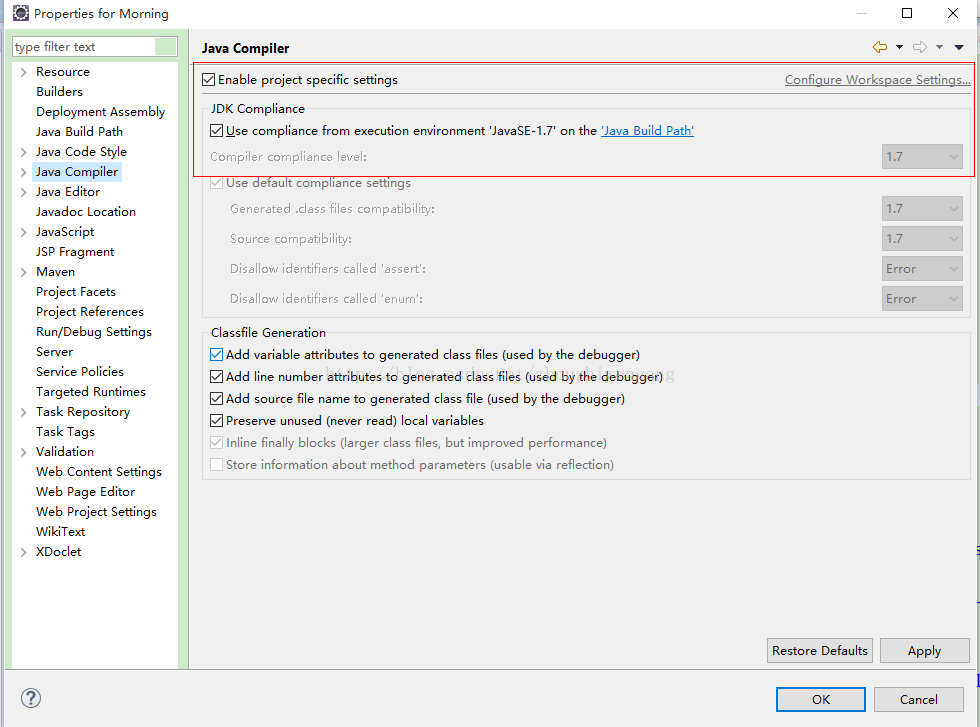980x727 pixels.
Task: Click the help question mark icon
Action: click(x=31, y=698)
